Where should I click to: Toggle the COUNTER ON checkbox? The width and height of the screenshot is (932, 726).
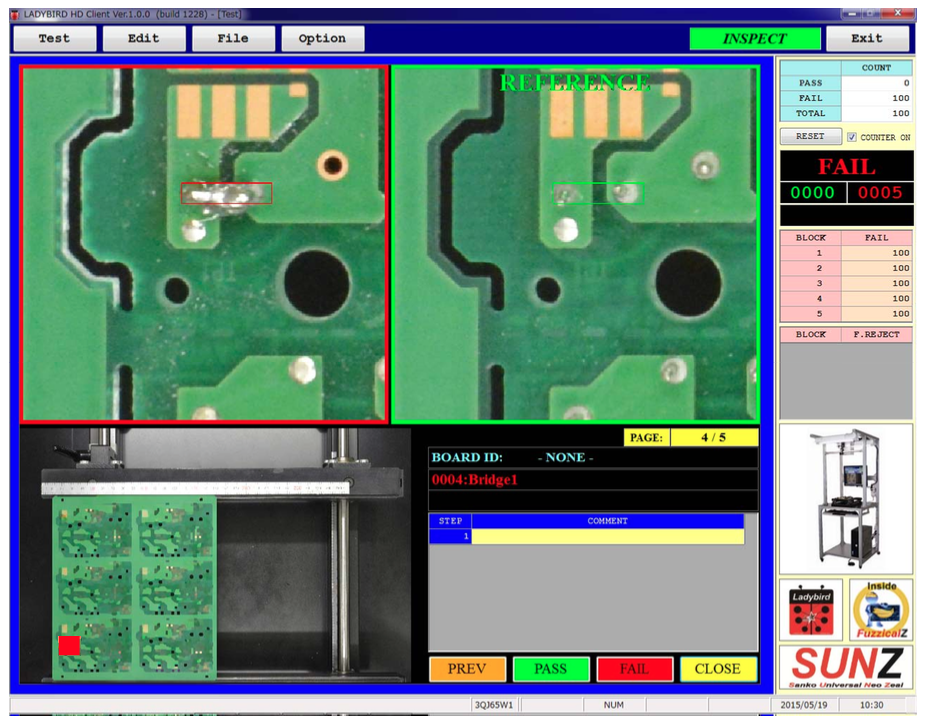click(852, 137)
